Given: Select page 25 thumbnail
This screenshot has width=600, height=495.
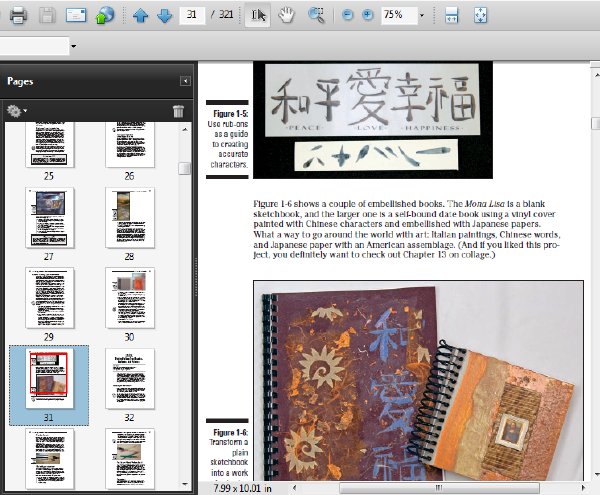Looking at the screenshot, I should click(50, 145).
